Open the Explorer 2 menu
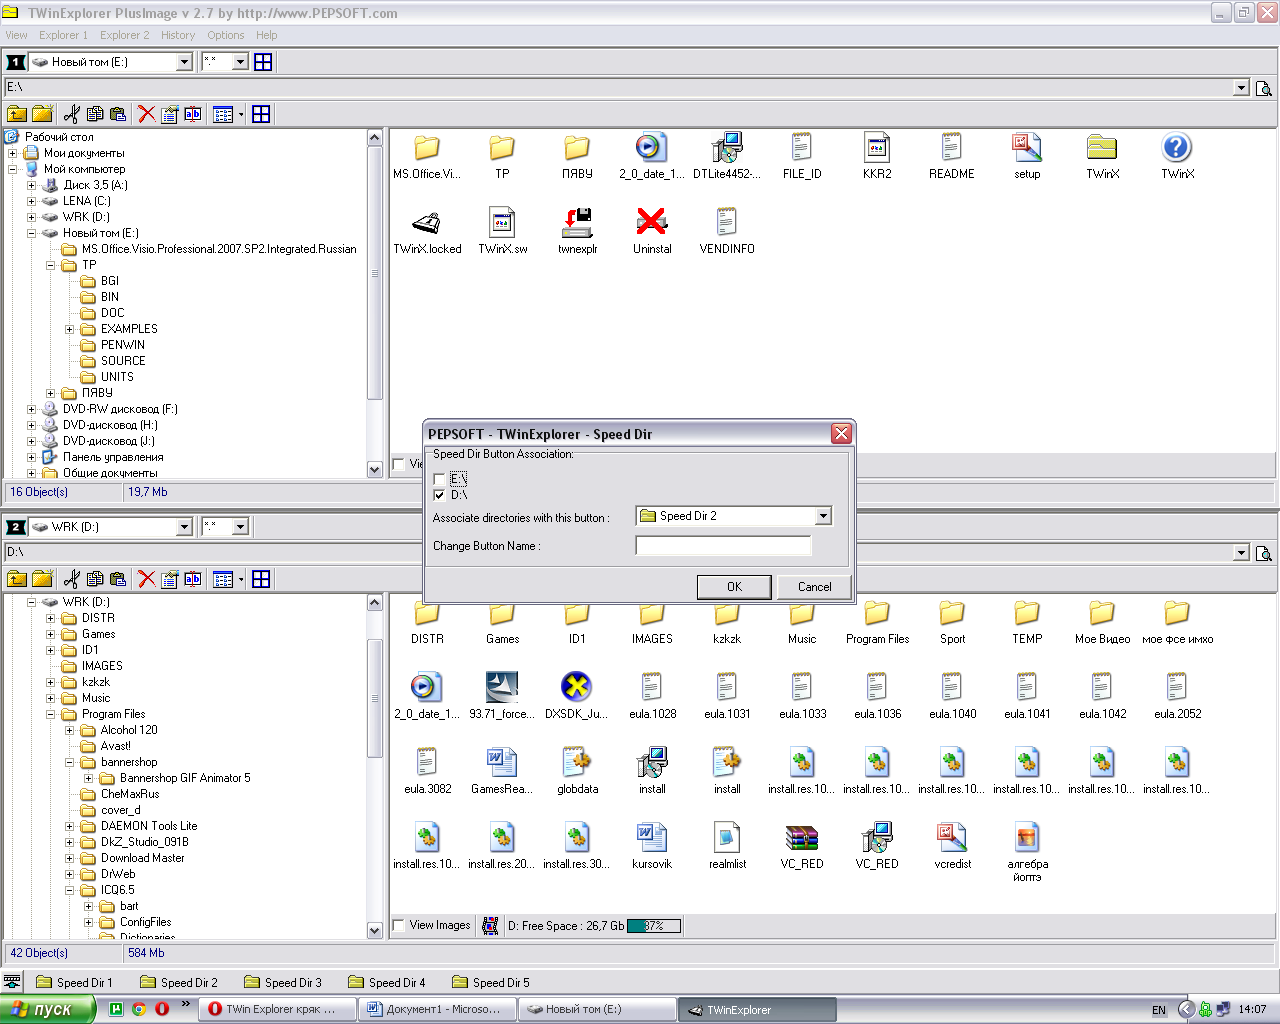The image size is (1280, 1024). 124,35
